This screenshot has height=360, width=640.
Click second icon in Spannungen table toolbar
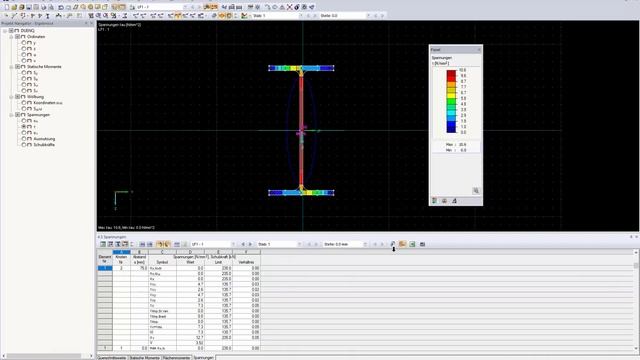(x=110, y=244)
